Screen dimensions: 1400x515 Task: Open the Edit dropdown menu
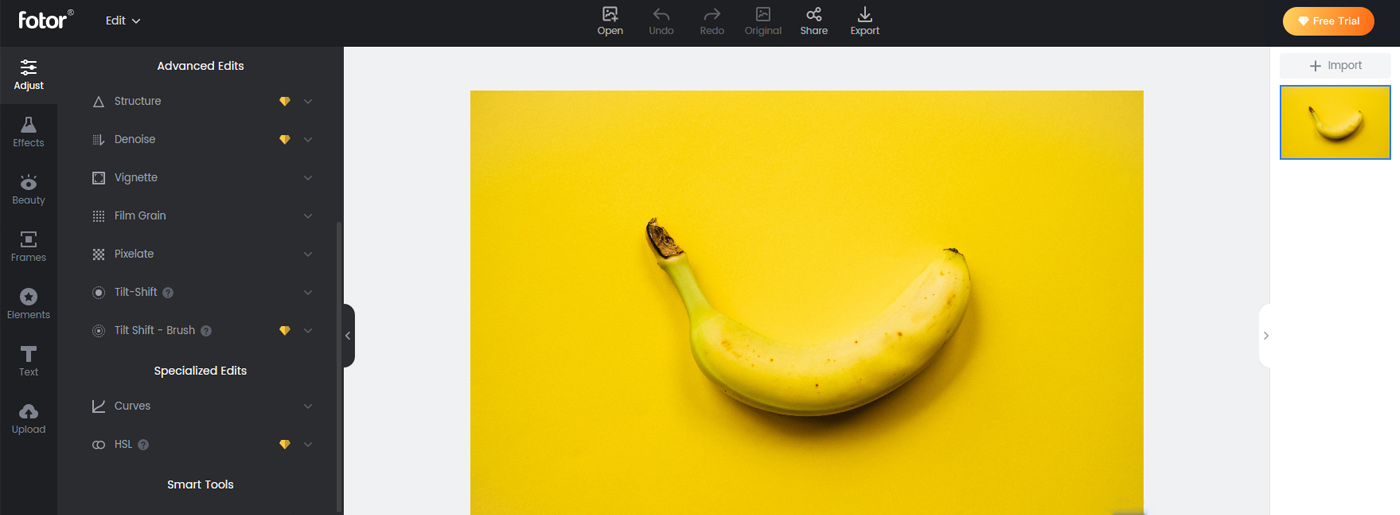(x=123, y=21)
